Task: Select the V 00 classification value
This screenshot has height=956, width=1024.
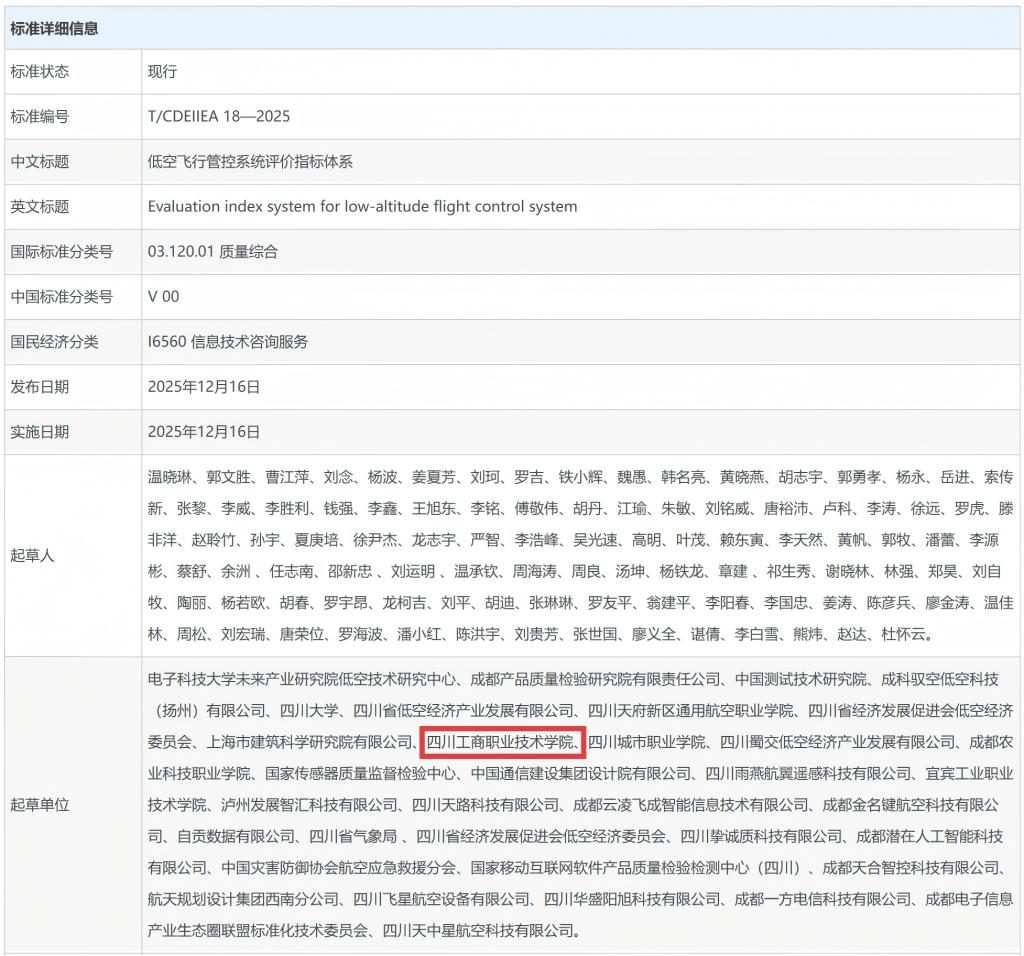Action: (x=163, y=297)
